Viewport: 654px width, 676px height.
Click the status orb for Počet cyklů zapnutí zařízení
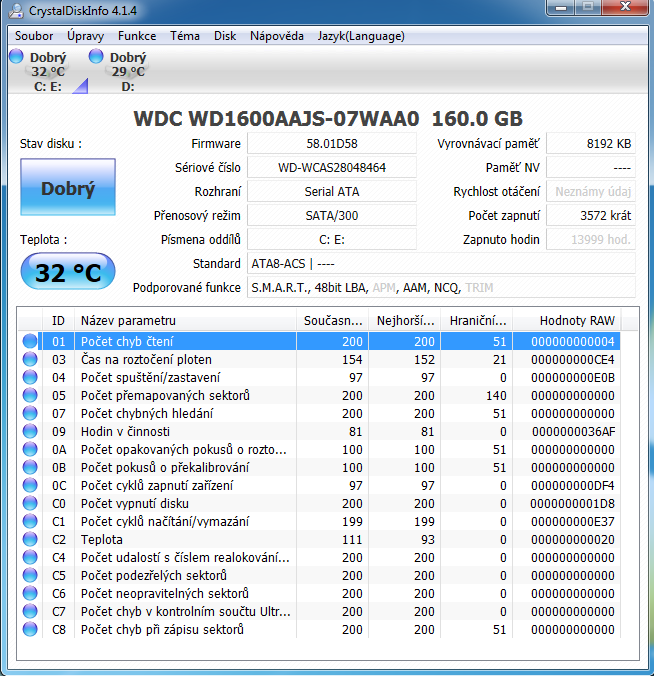point(30,485)
